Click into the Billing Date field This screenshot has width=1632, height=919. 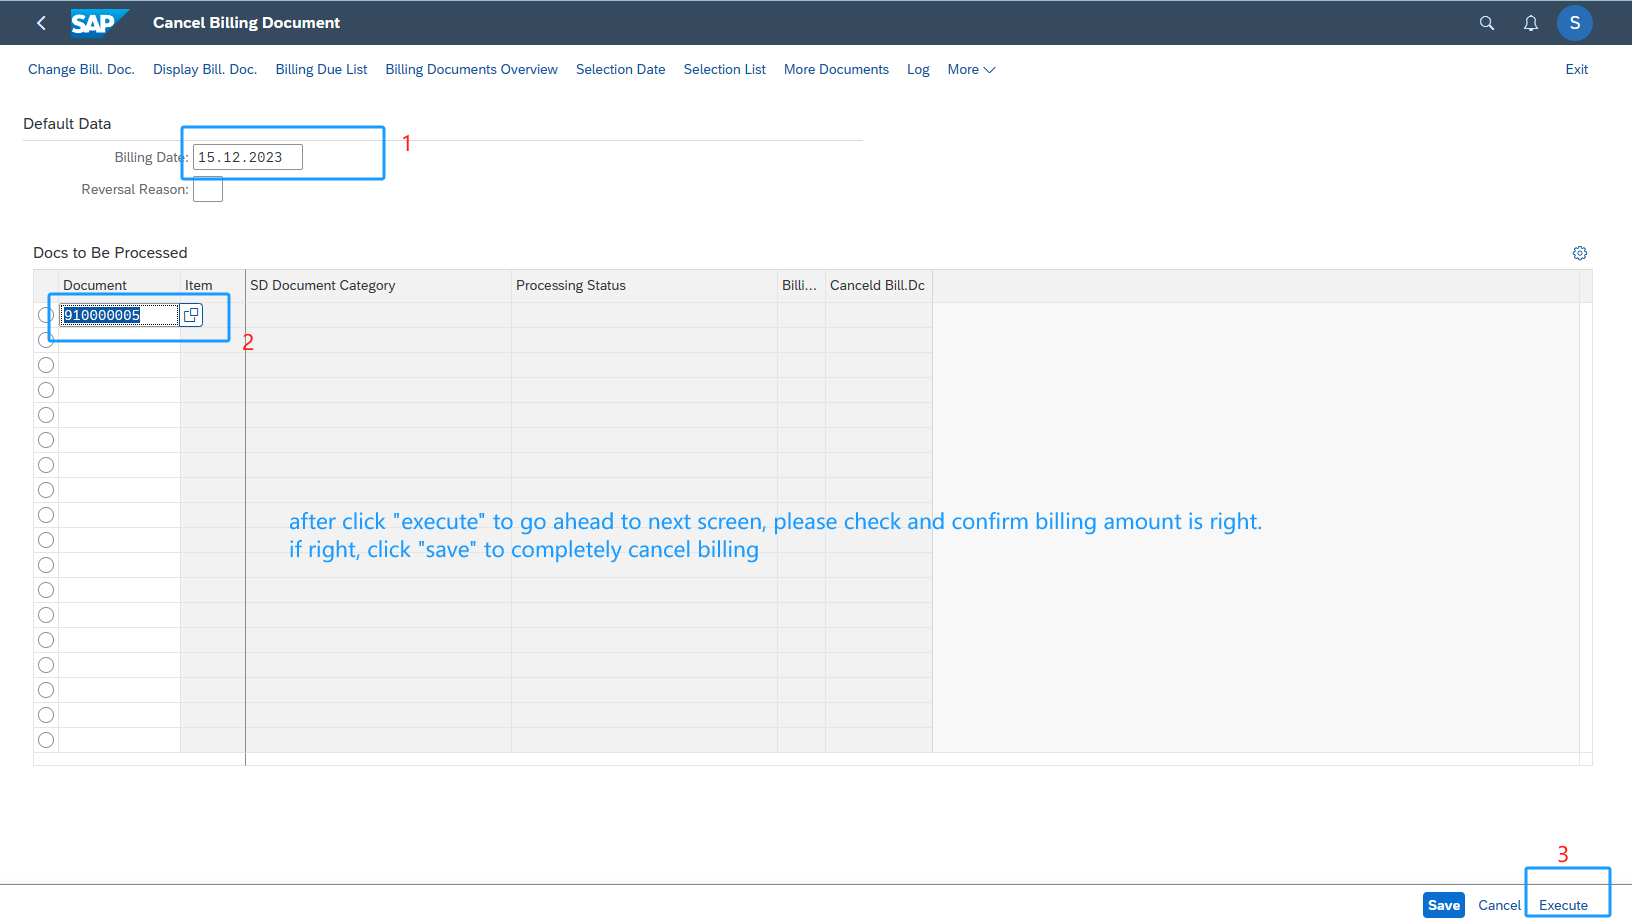click(x=247, y=158)
